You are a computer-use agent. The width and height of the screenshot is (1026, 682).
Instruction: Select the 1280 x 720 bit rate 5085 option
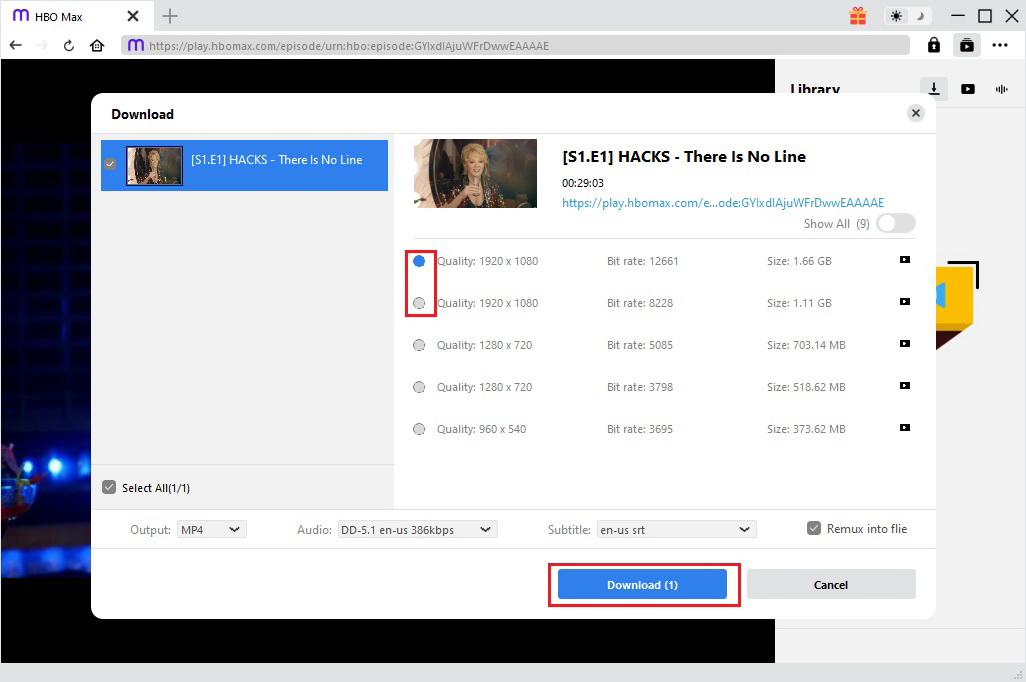[x=419, y=345]
